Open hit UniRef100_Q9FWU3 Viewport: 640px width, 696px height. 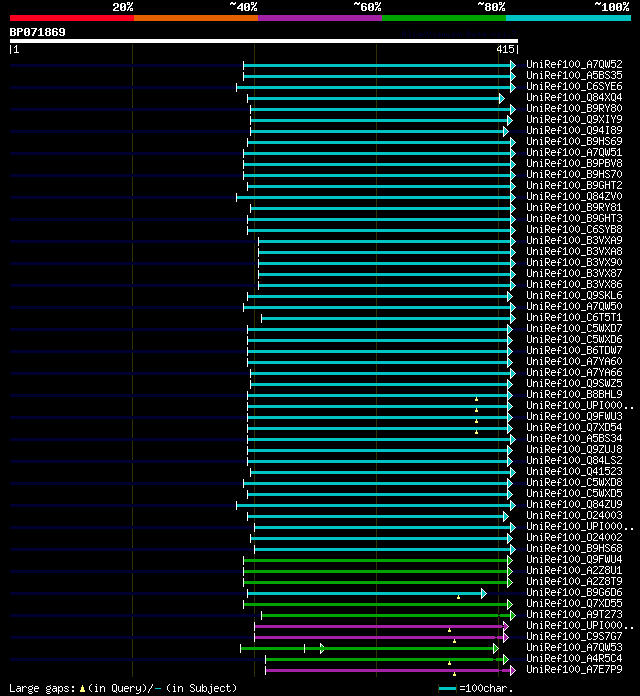[574, 416]
